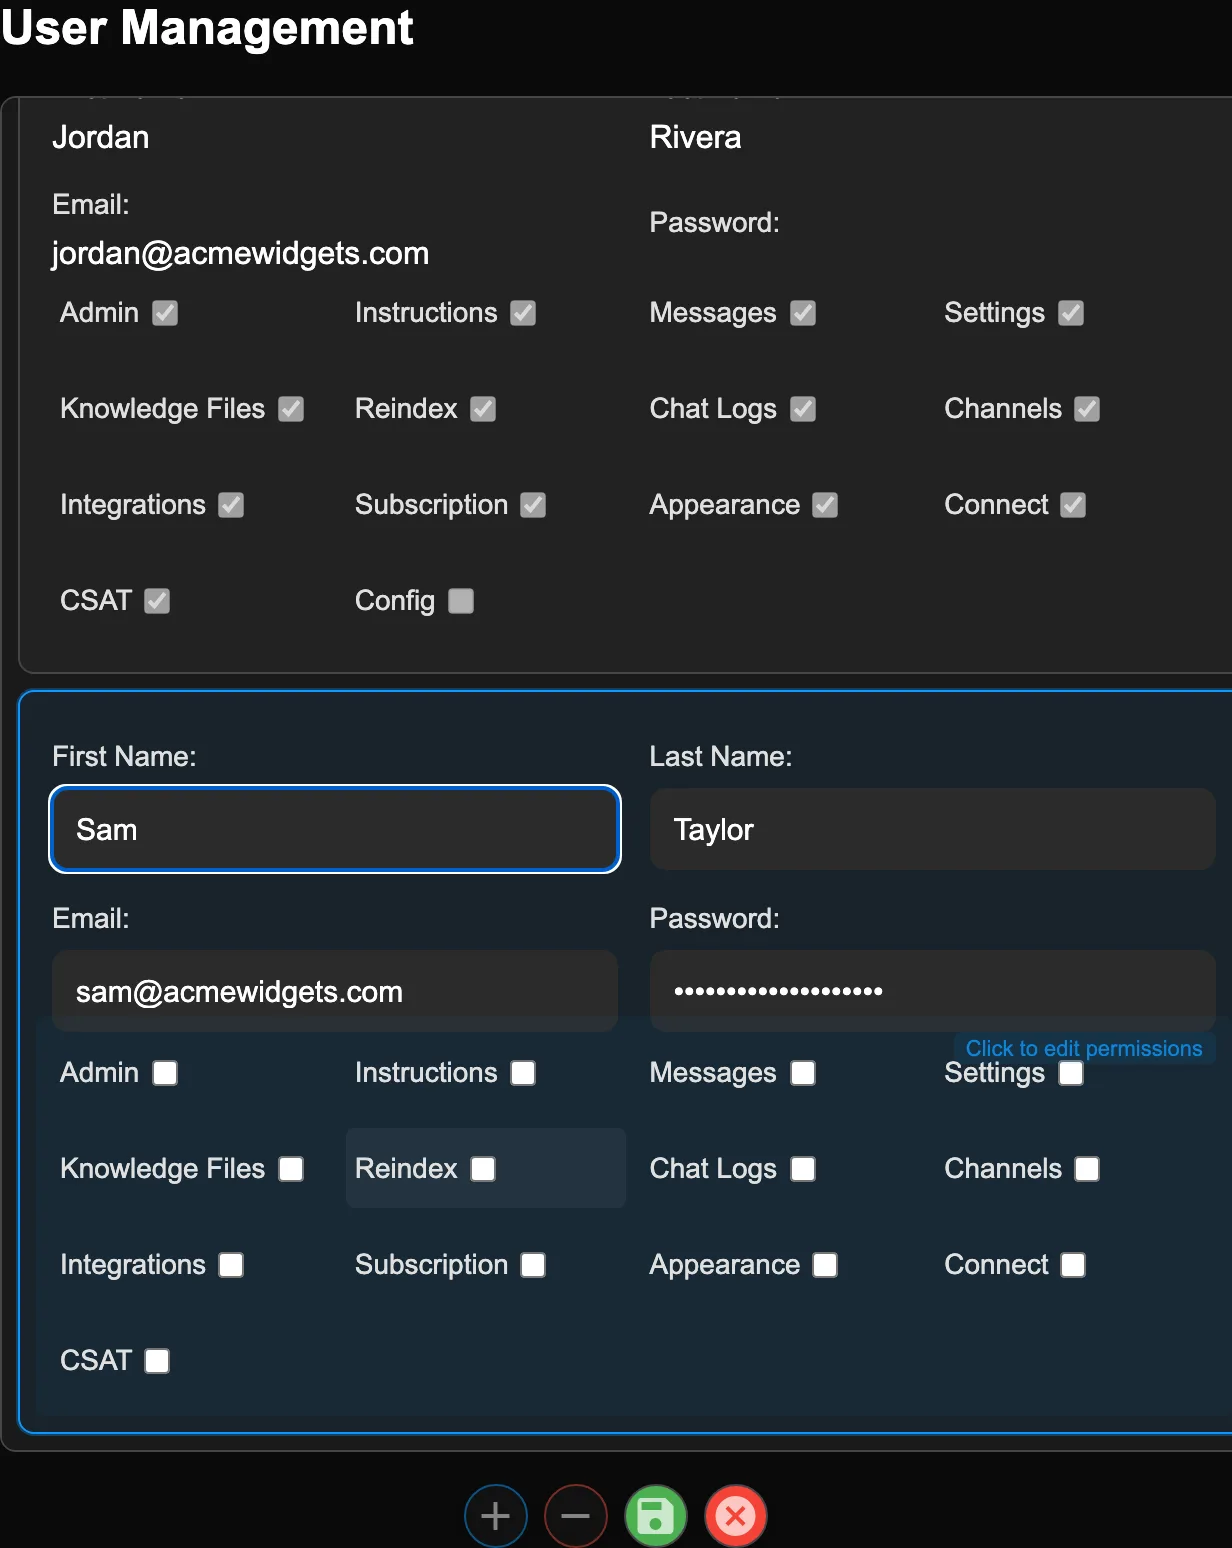Enable Channels for Sam Taylor
The height and width of the screenshot is (1548, 1232).
click(x=1087, y=1169)
